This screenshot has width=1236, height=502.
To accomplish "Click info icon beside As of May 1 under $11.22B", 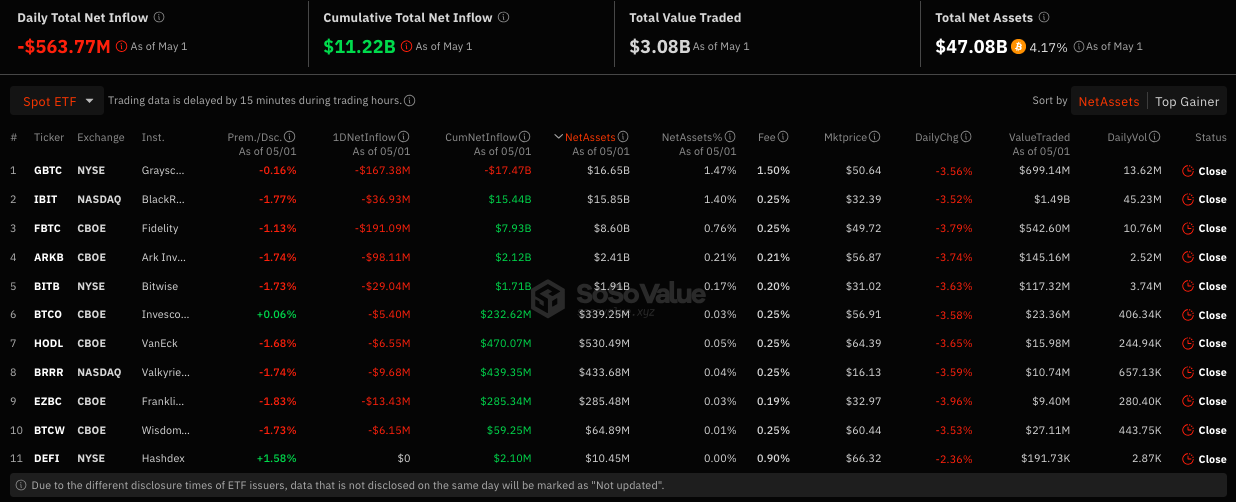I will [x=406, y=46].
